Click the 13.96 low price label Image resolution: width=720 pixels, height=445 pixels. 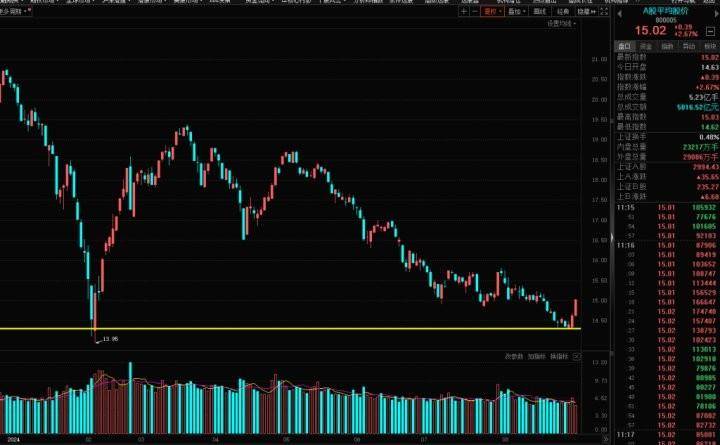tap(110, 339)
